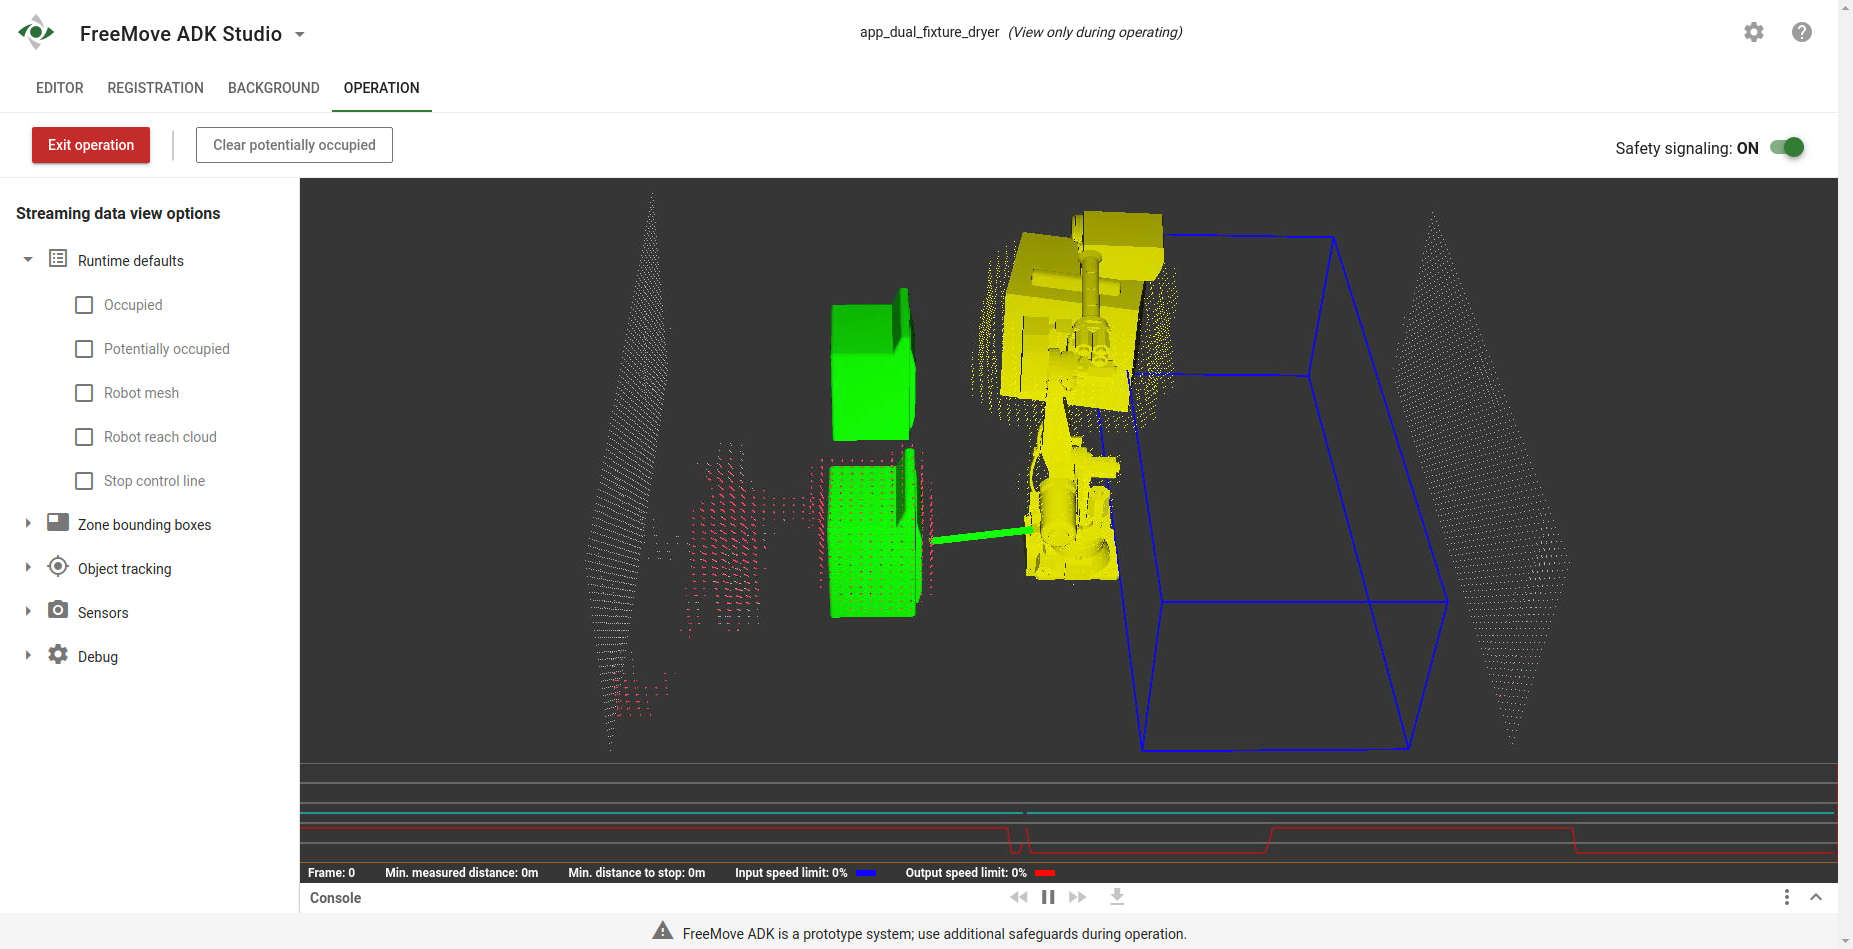Expand the Zone bounding boxes group
This screenshot has width=1853, height=949.
pyautogui.click(x=28, y=524)
